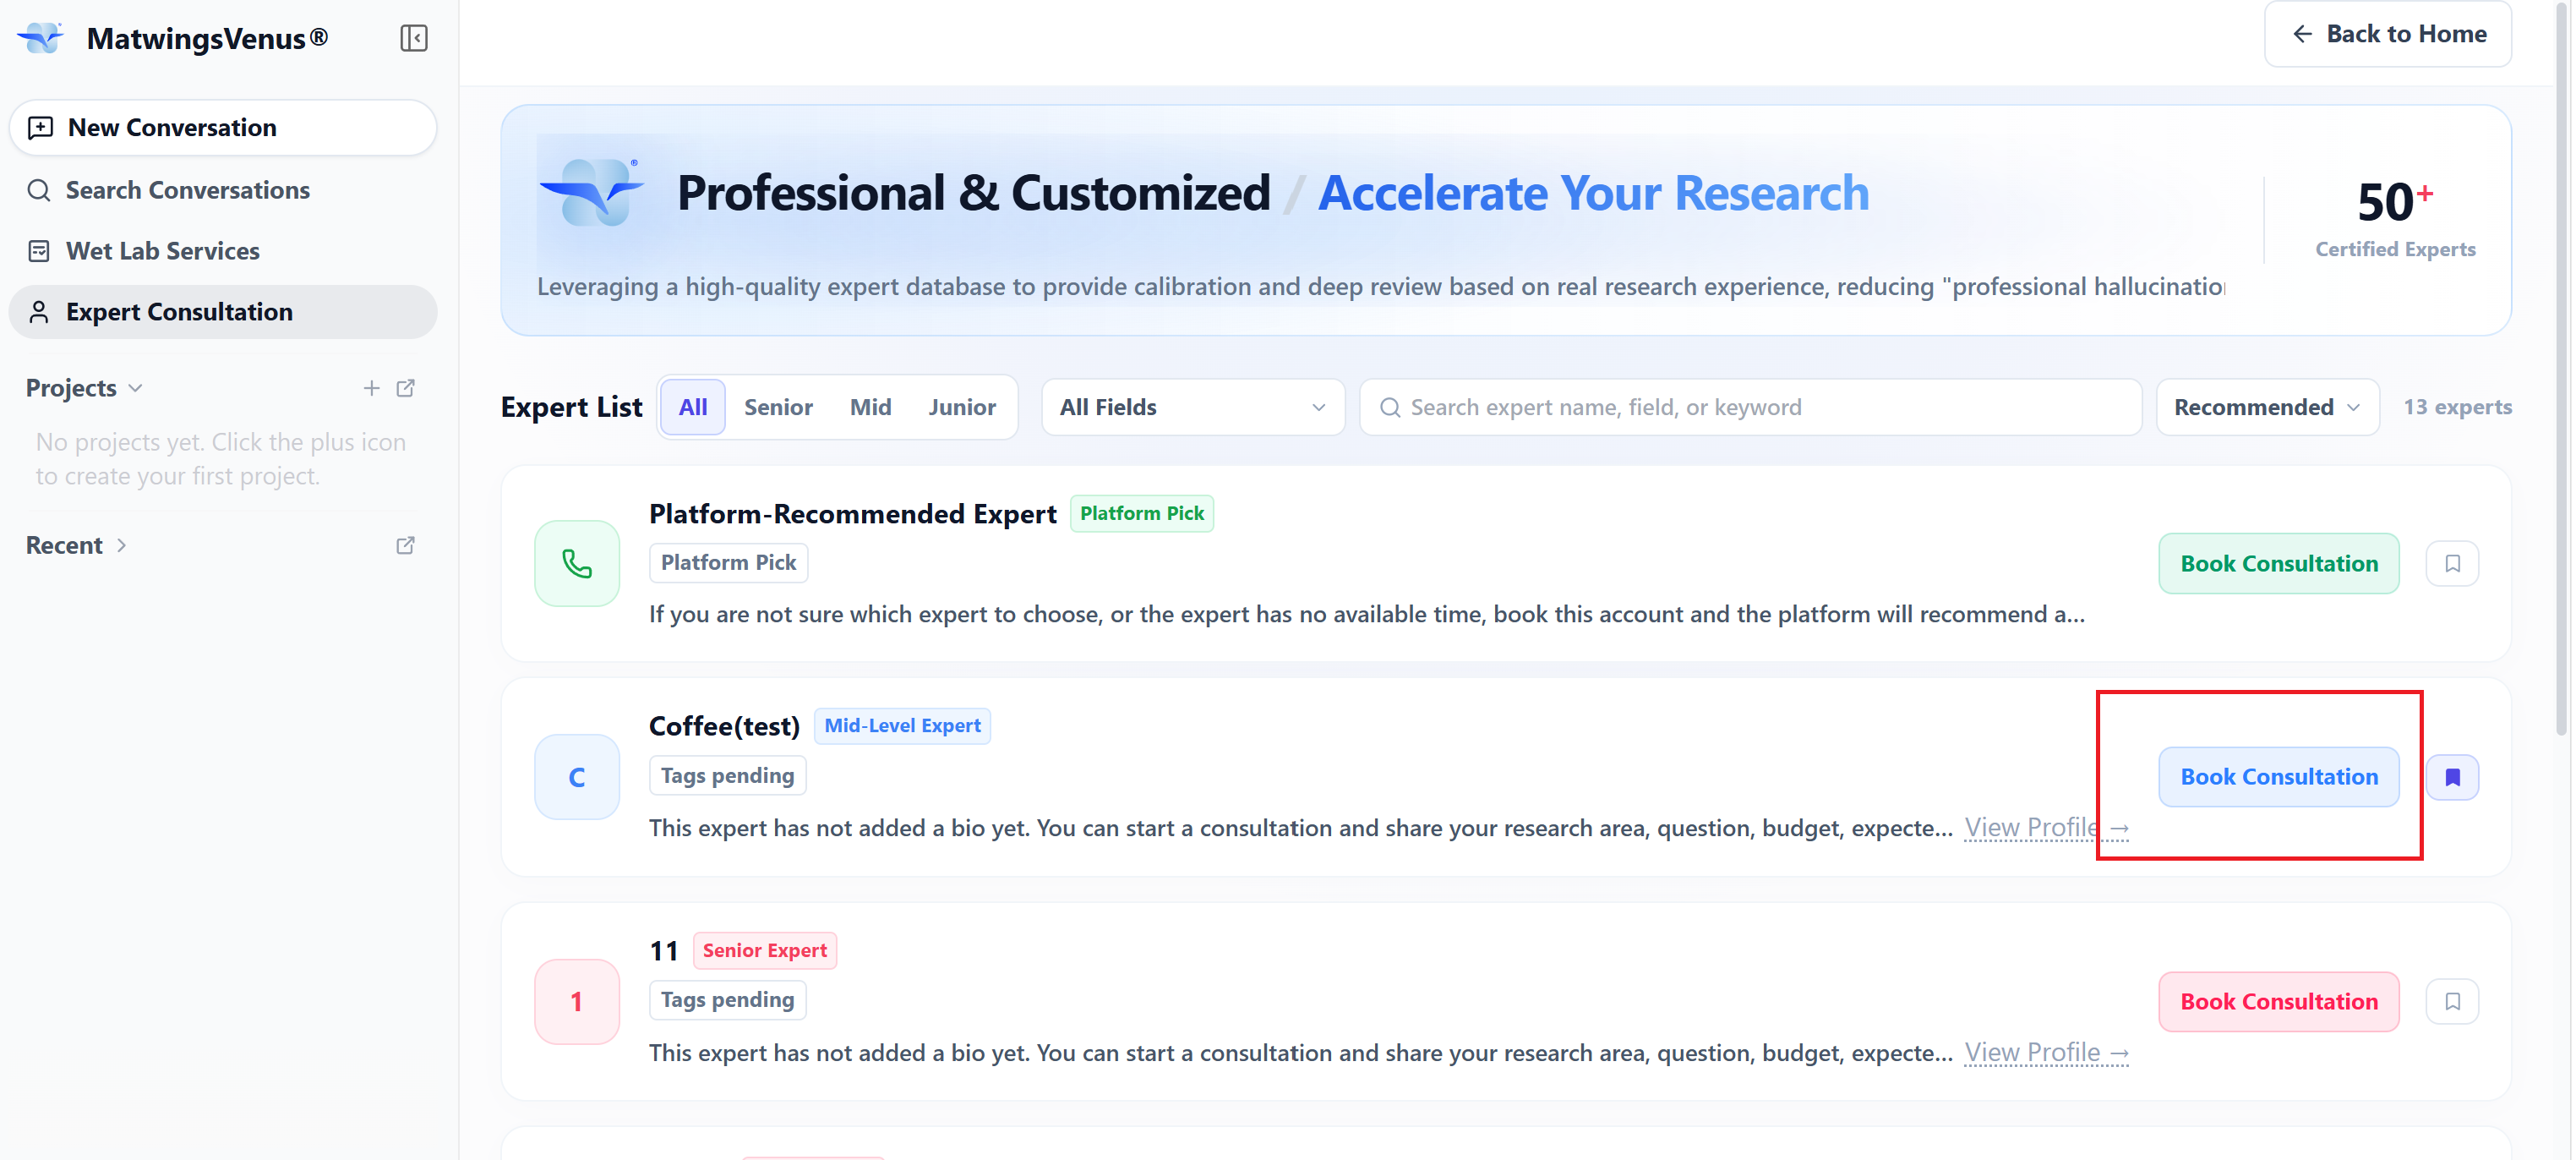Click Tags pending under Coffee(test)
Screen dimensions: 2576x1160
727,776
